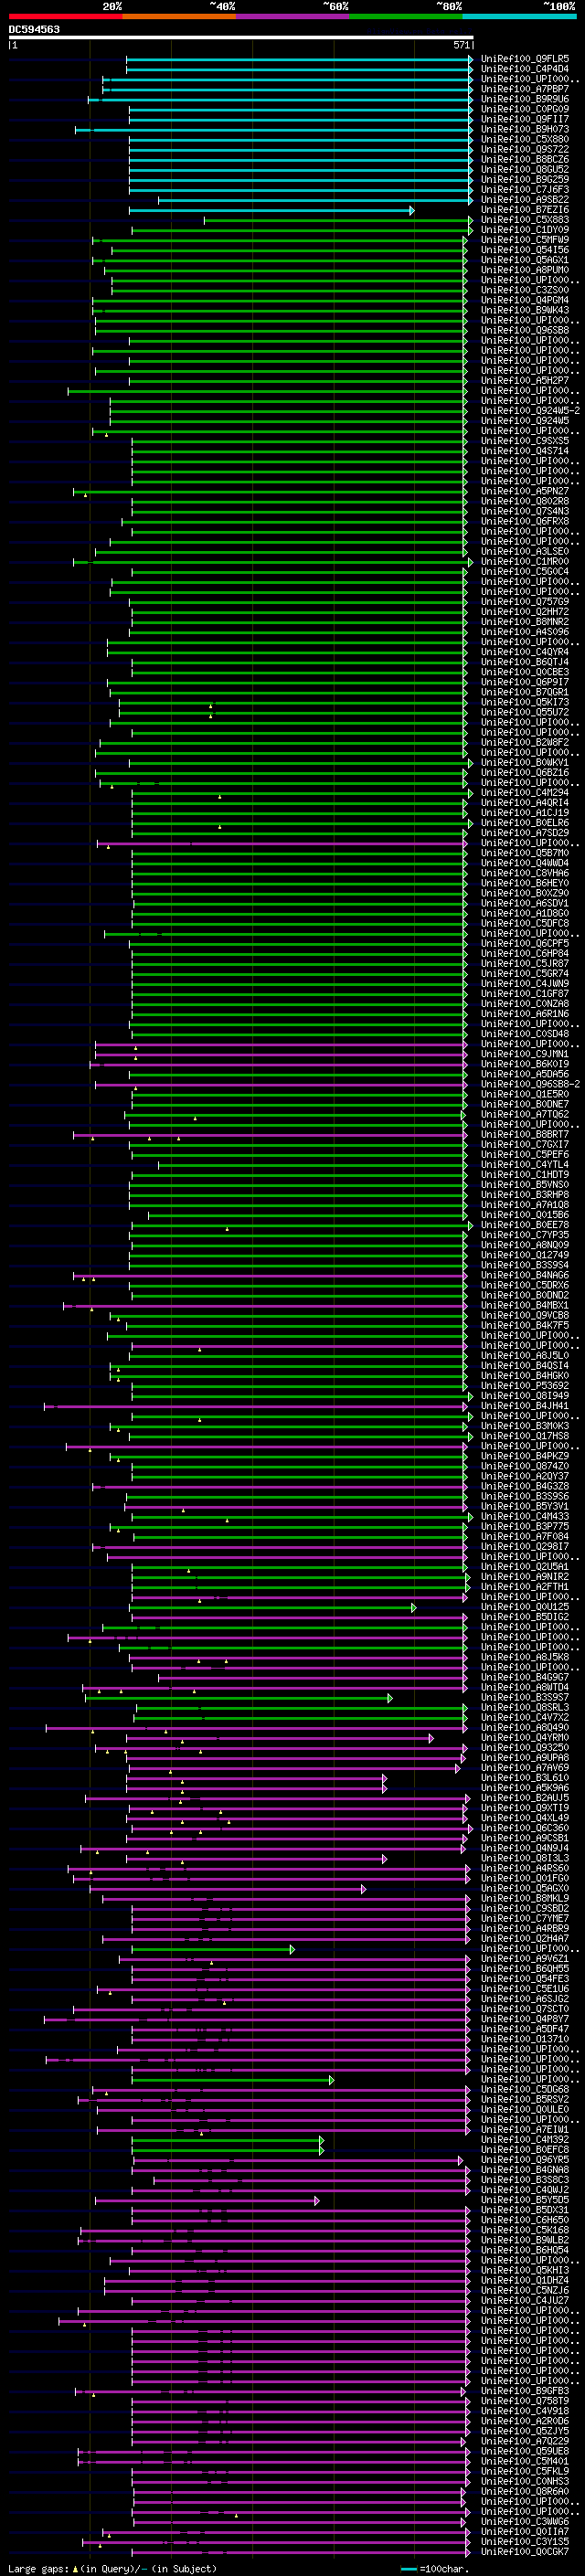The image size is (585, 2576).
Task: Click the UniRef100_C7J6F3 label
Action: [x=525, y=189]
